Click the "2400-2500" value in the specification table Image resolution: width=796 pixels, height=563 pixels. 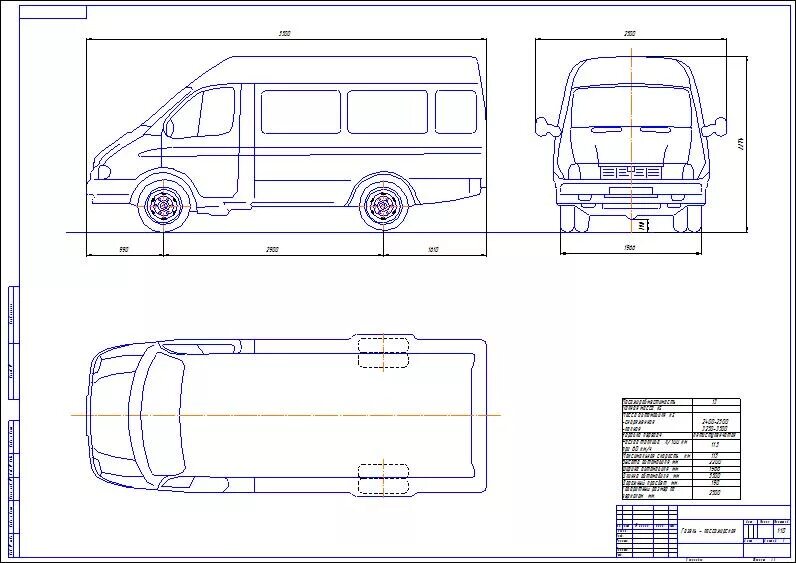pyautogui.click(x=715, y=421)
